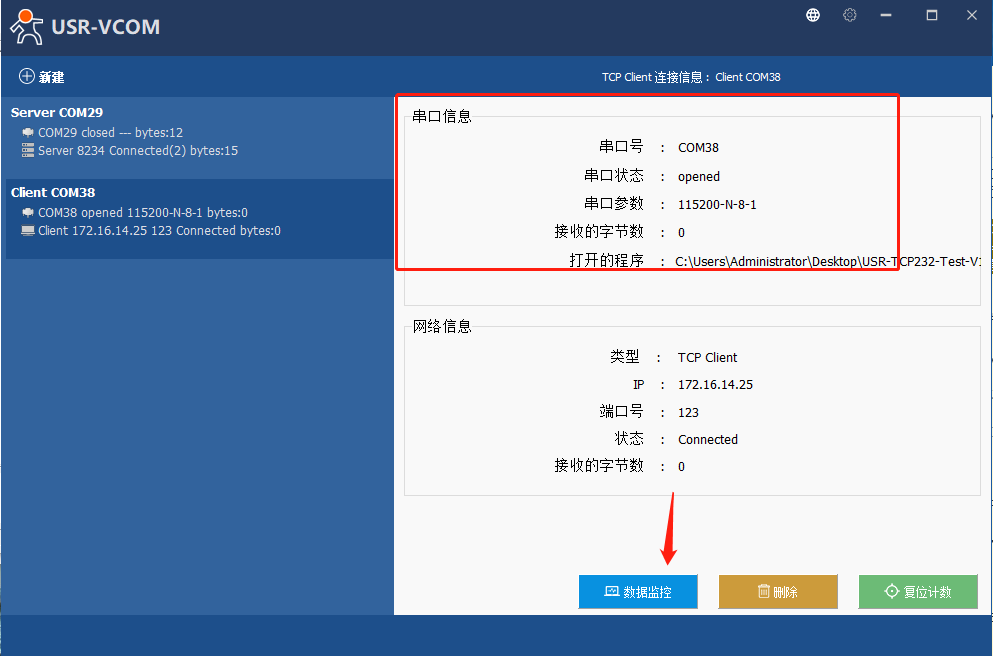Click the 状态 value Connected in 网络信息
This screenshot has height=656, width=993.
click(707, 439)
